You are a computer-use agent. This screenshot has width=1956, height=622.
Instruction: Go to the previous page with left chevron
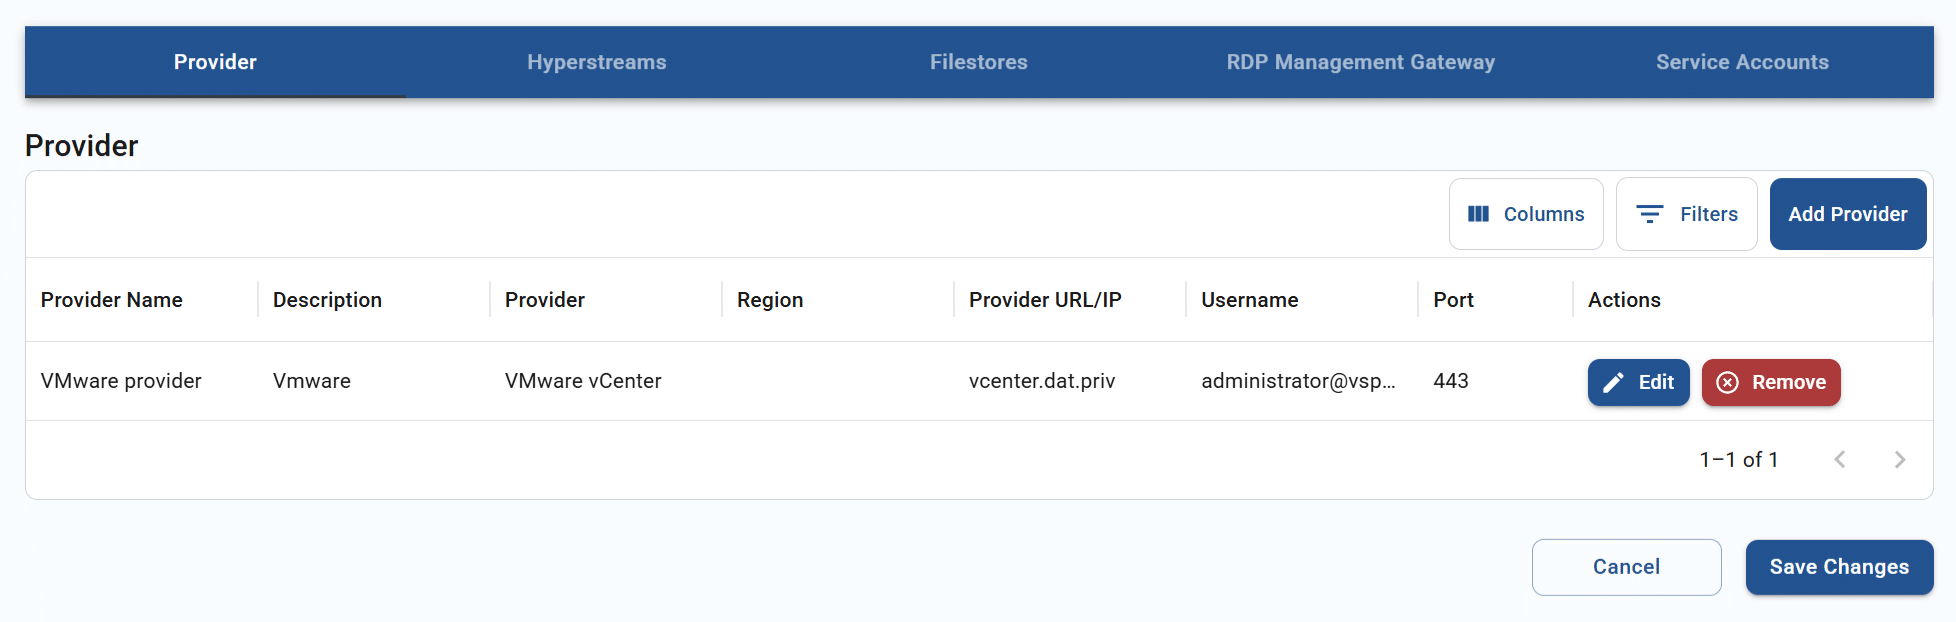tap(1839, 460)
